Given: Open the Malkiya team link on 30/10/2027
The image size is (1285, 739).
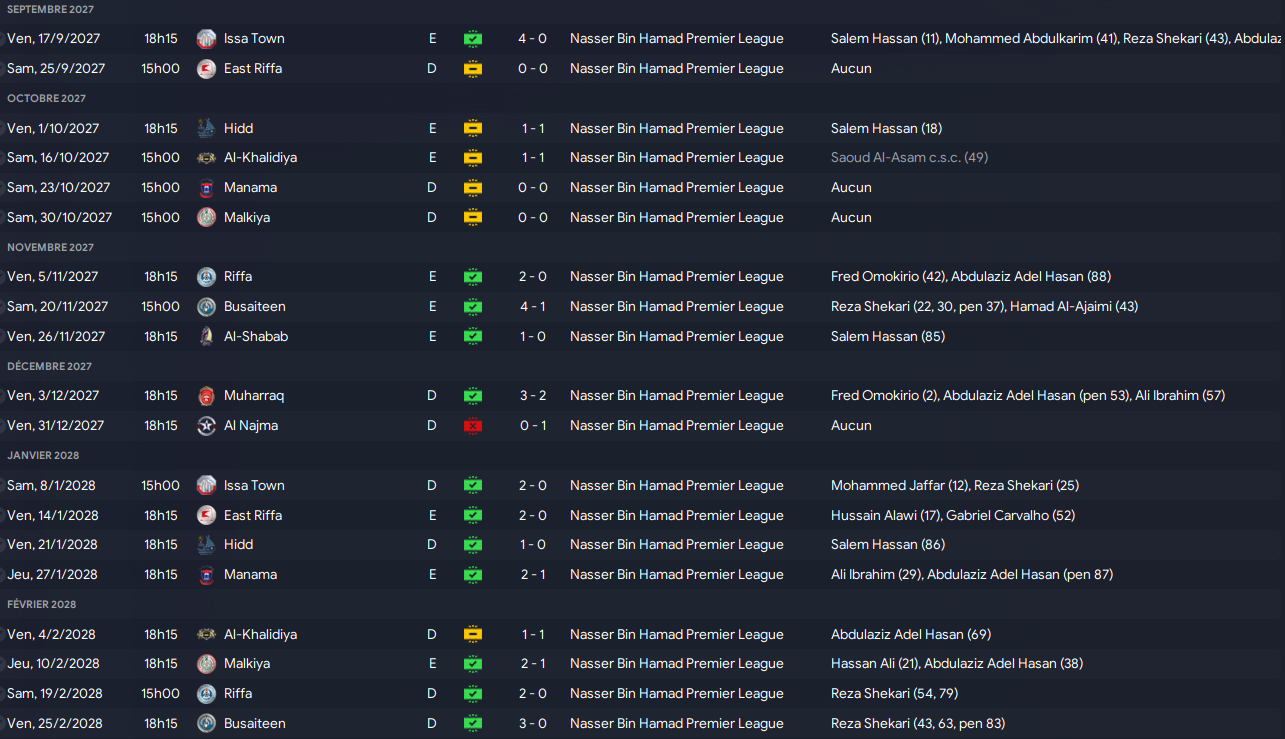Looking at the screenshot, I should (x=247, y=218).
